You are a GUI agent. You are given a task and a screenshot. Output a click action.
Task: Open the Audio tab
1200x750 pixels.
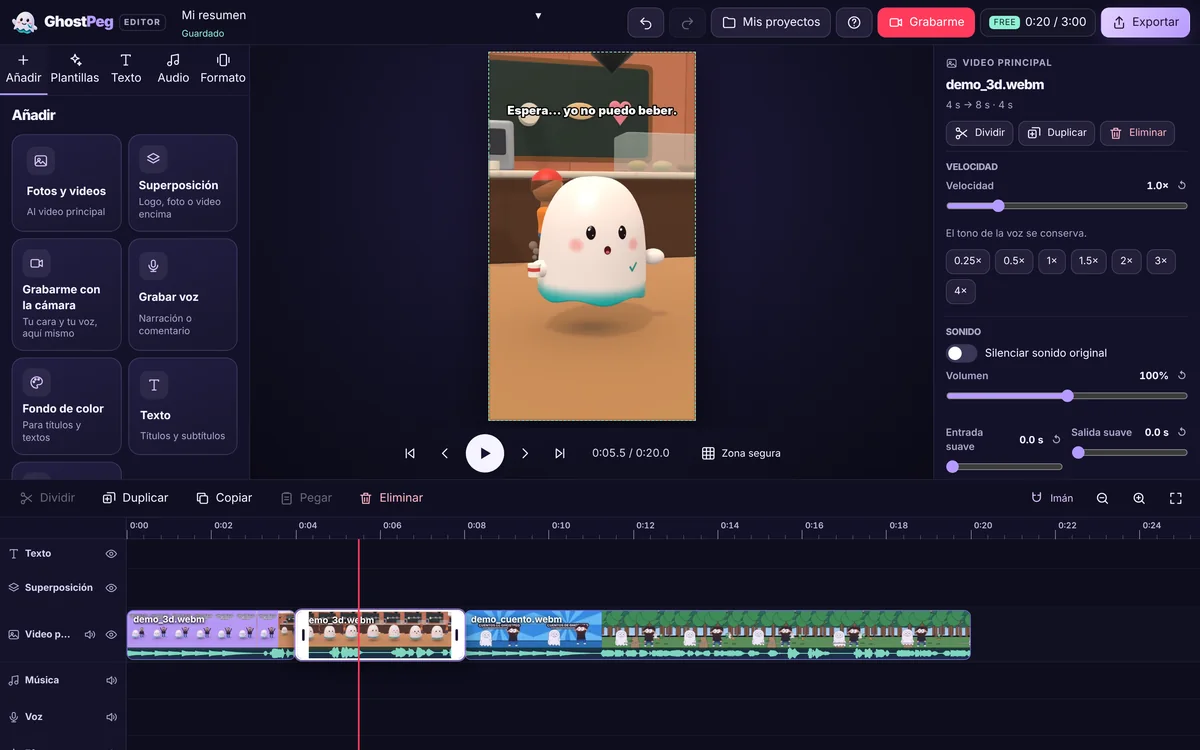(x=173, y=69)
